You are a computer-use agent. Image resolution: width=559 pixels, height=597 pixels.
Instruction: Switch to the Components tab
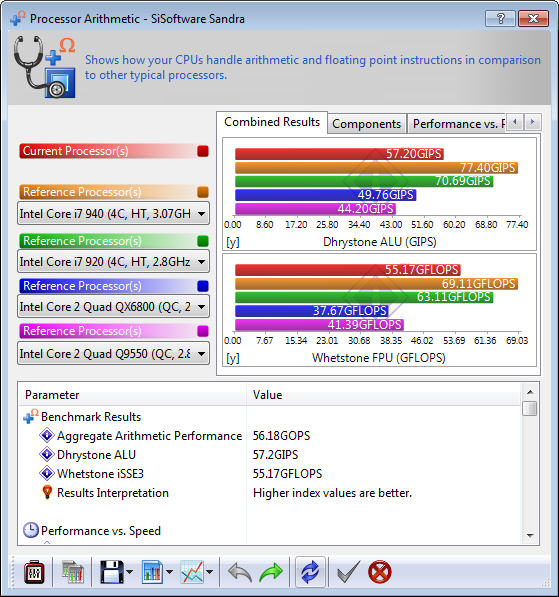(x=366, y=124)
